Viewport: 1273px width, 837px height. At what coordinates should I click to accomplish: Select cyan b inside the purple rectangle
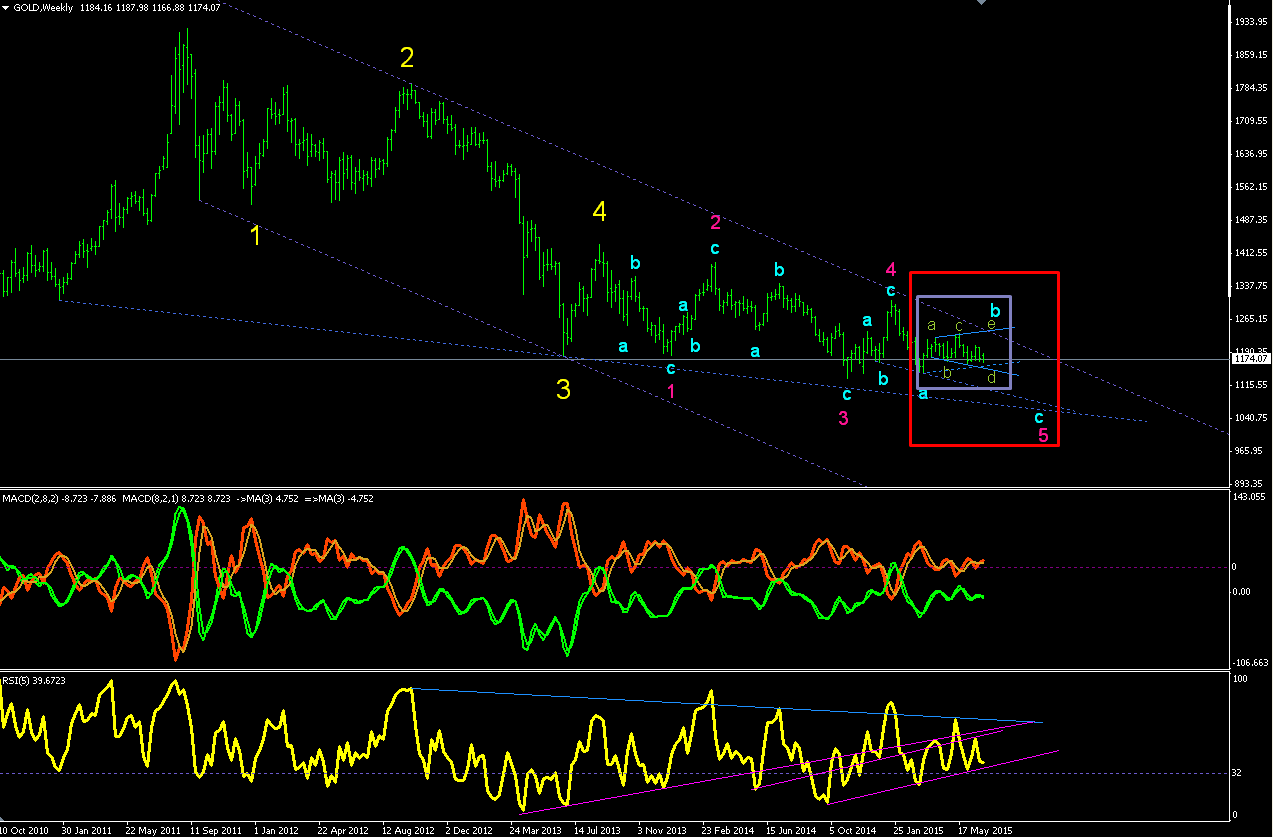tap(995, 310)
